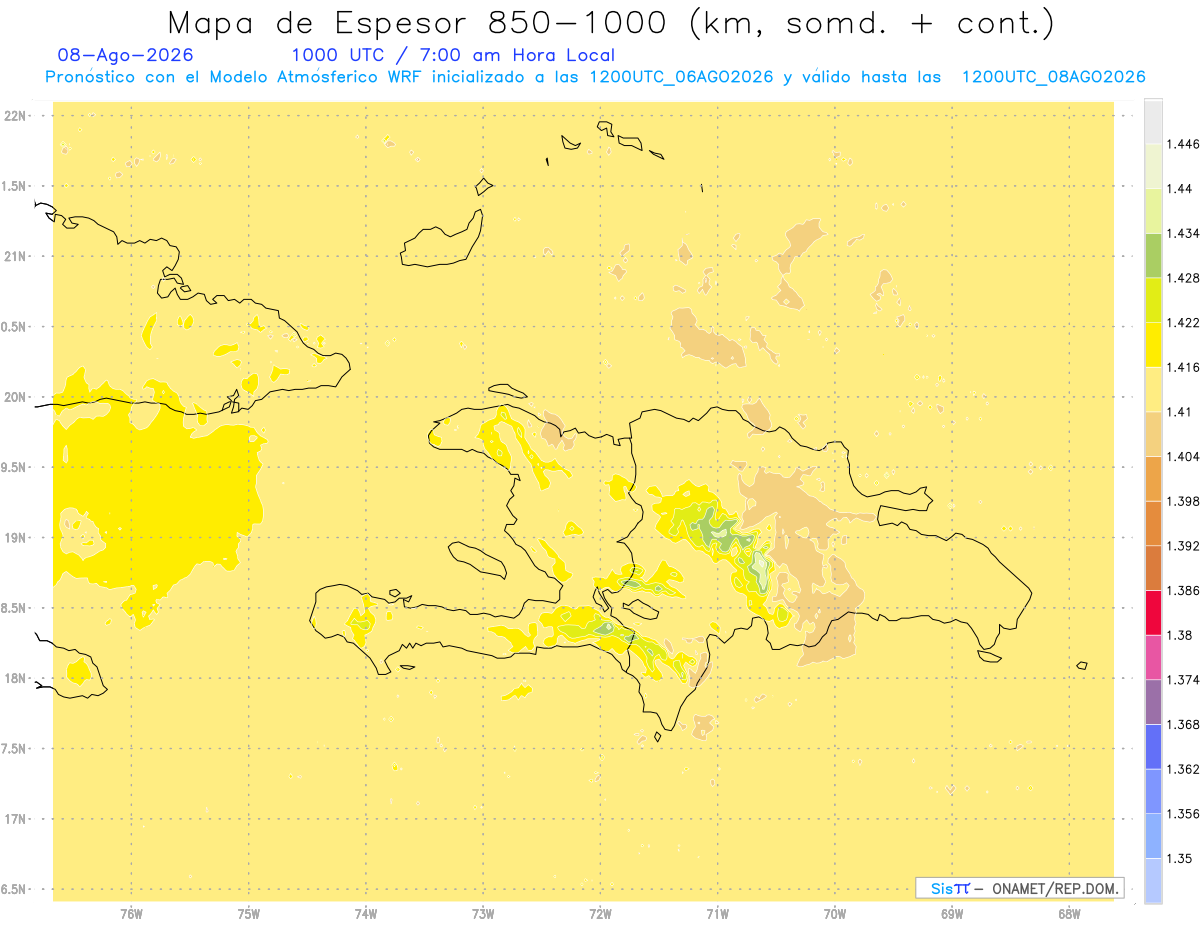Pick the bright yellow swatch between 1.416 and 1.422

tap(1153, 345)
